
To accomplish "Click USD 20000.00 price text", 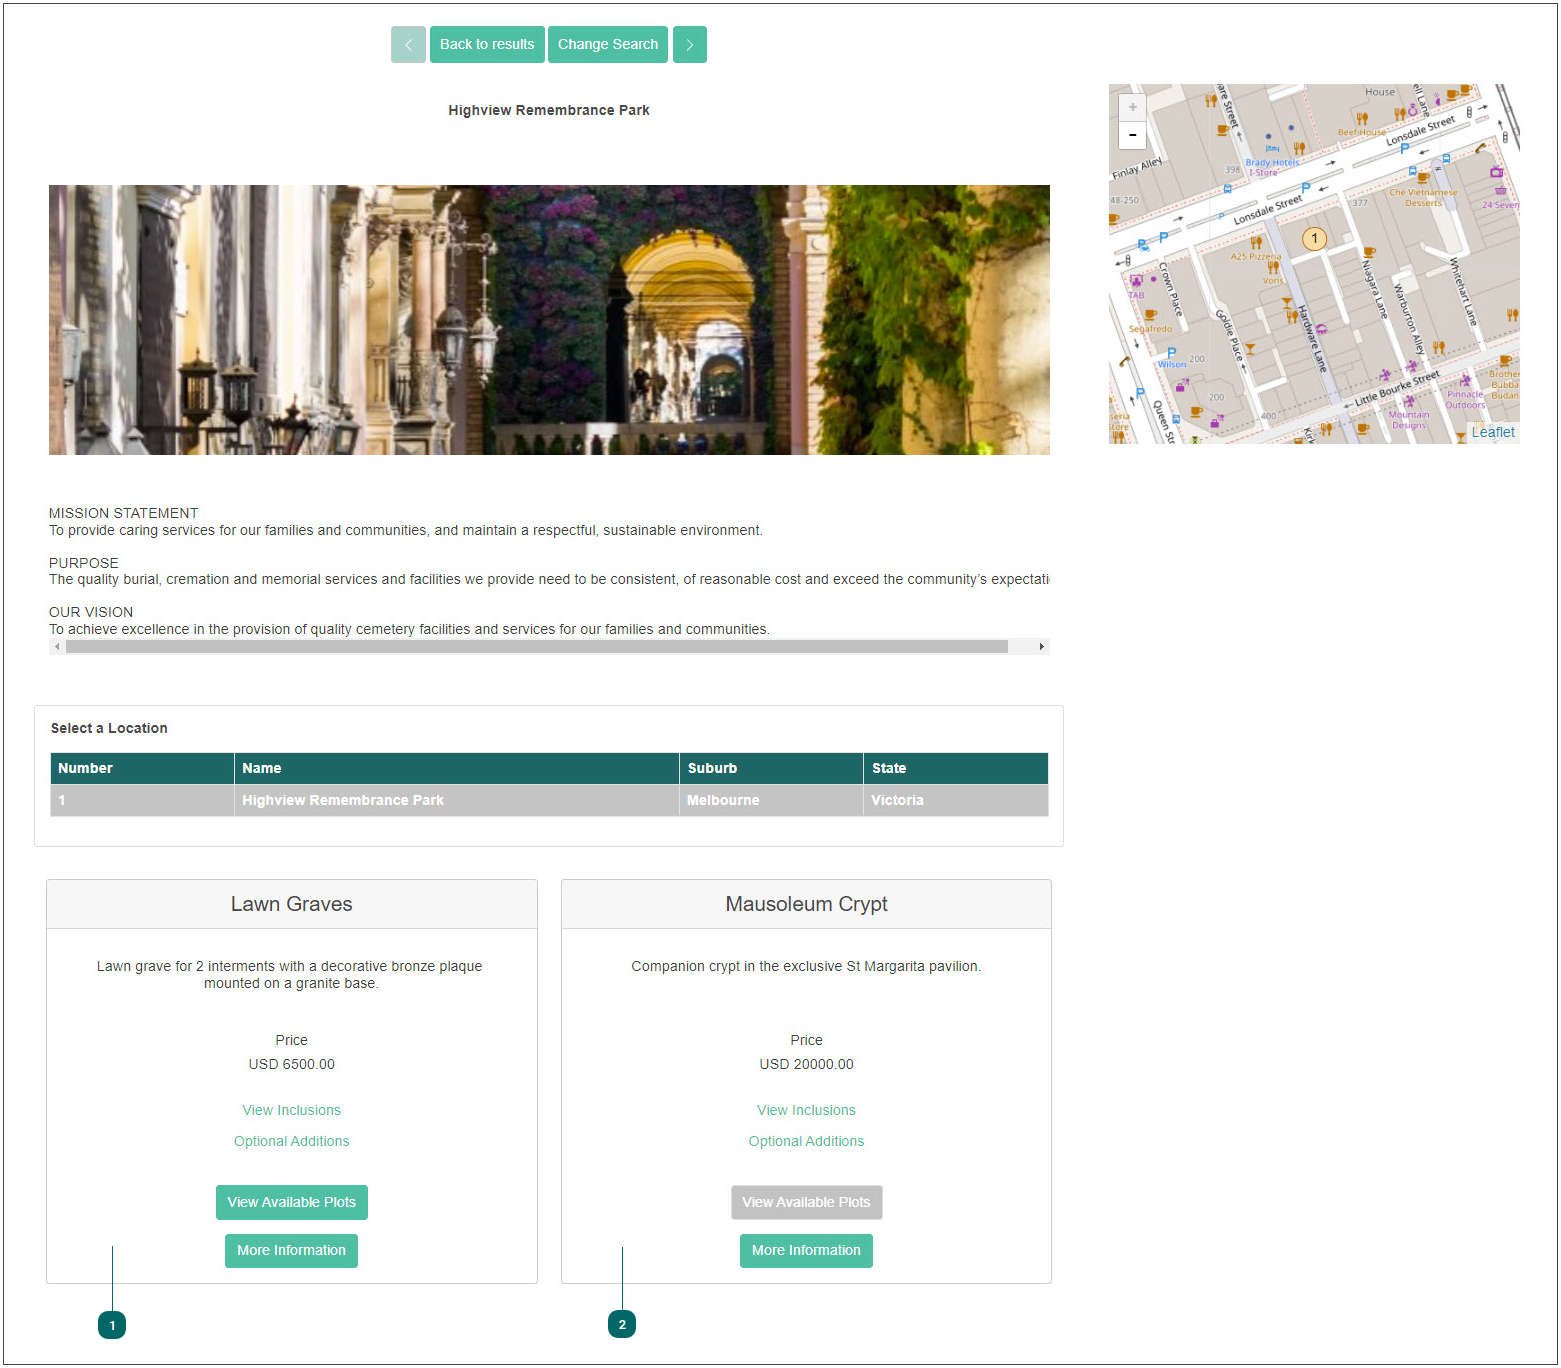I will click(806, 1064).
